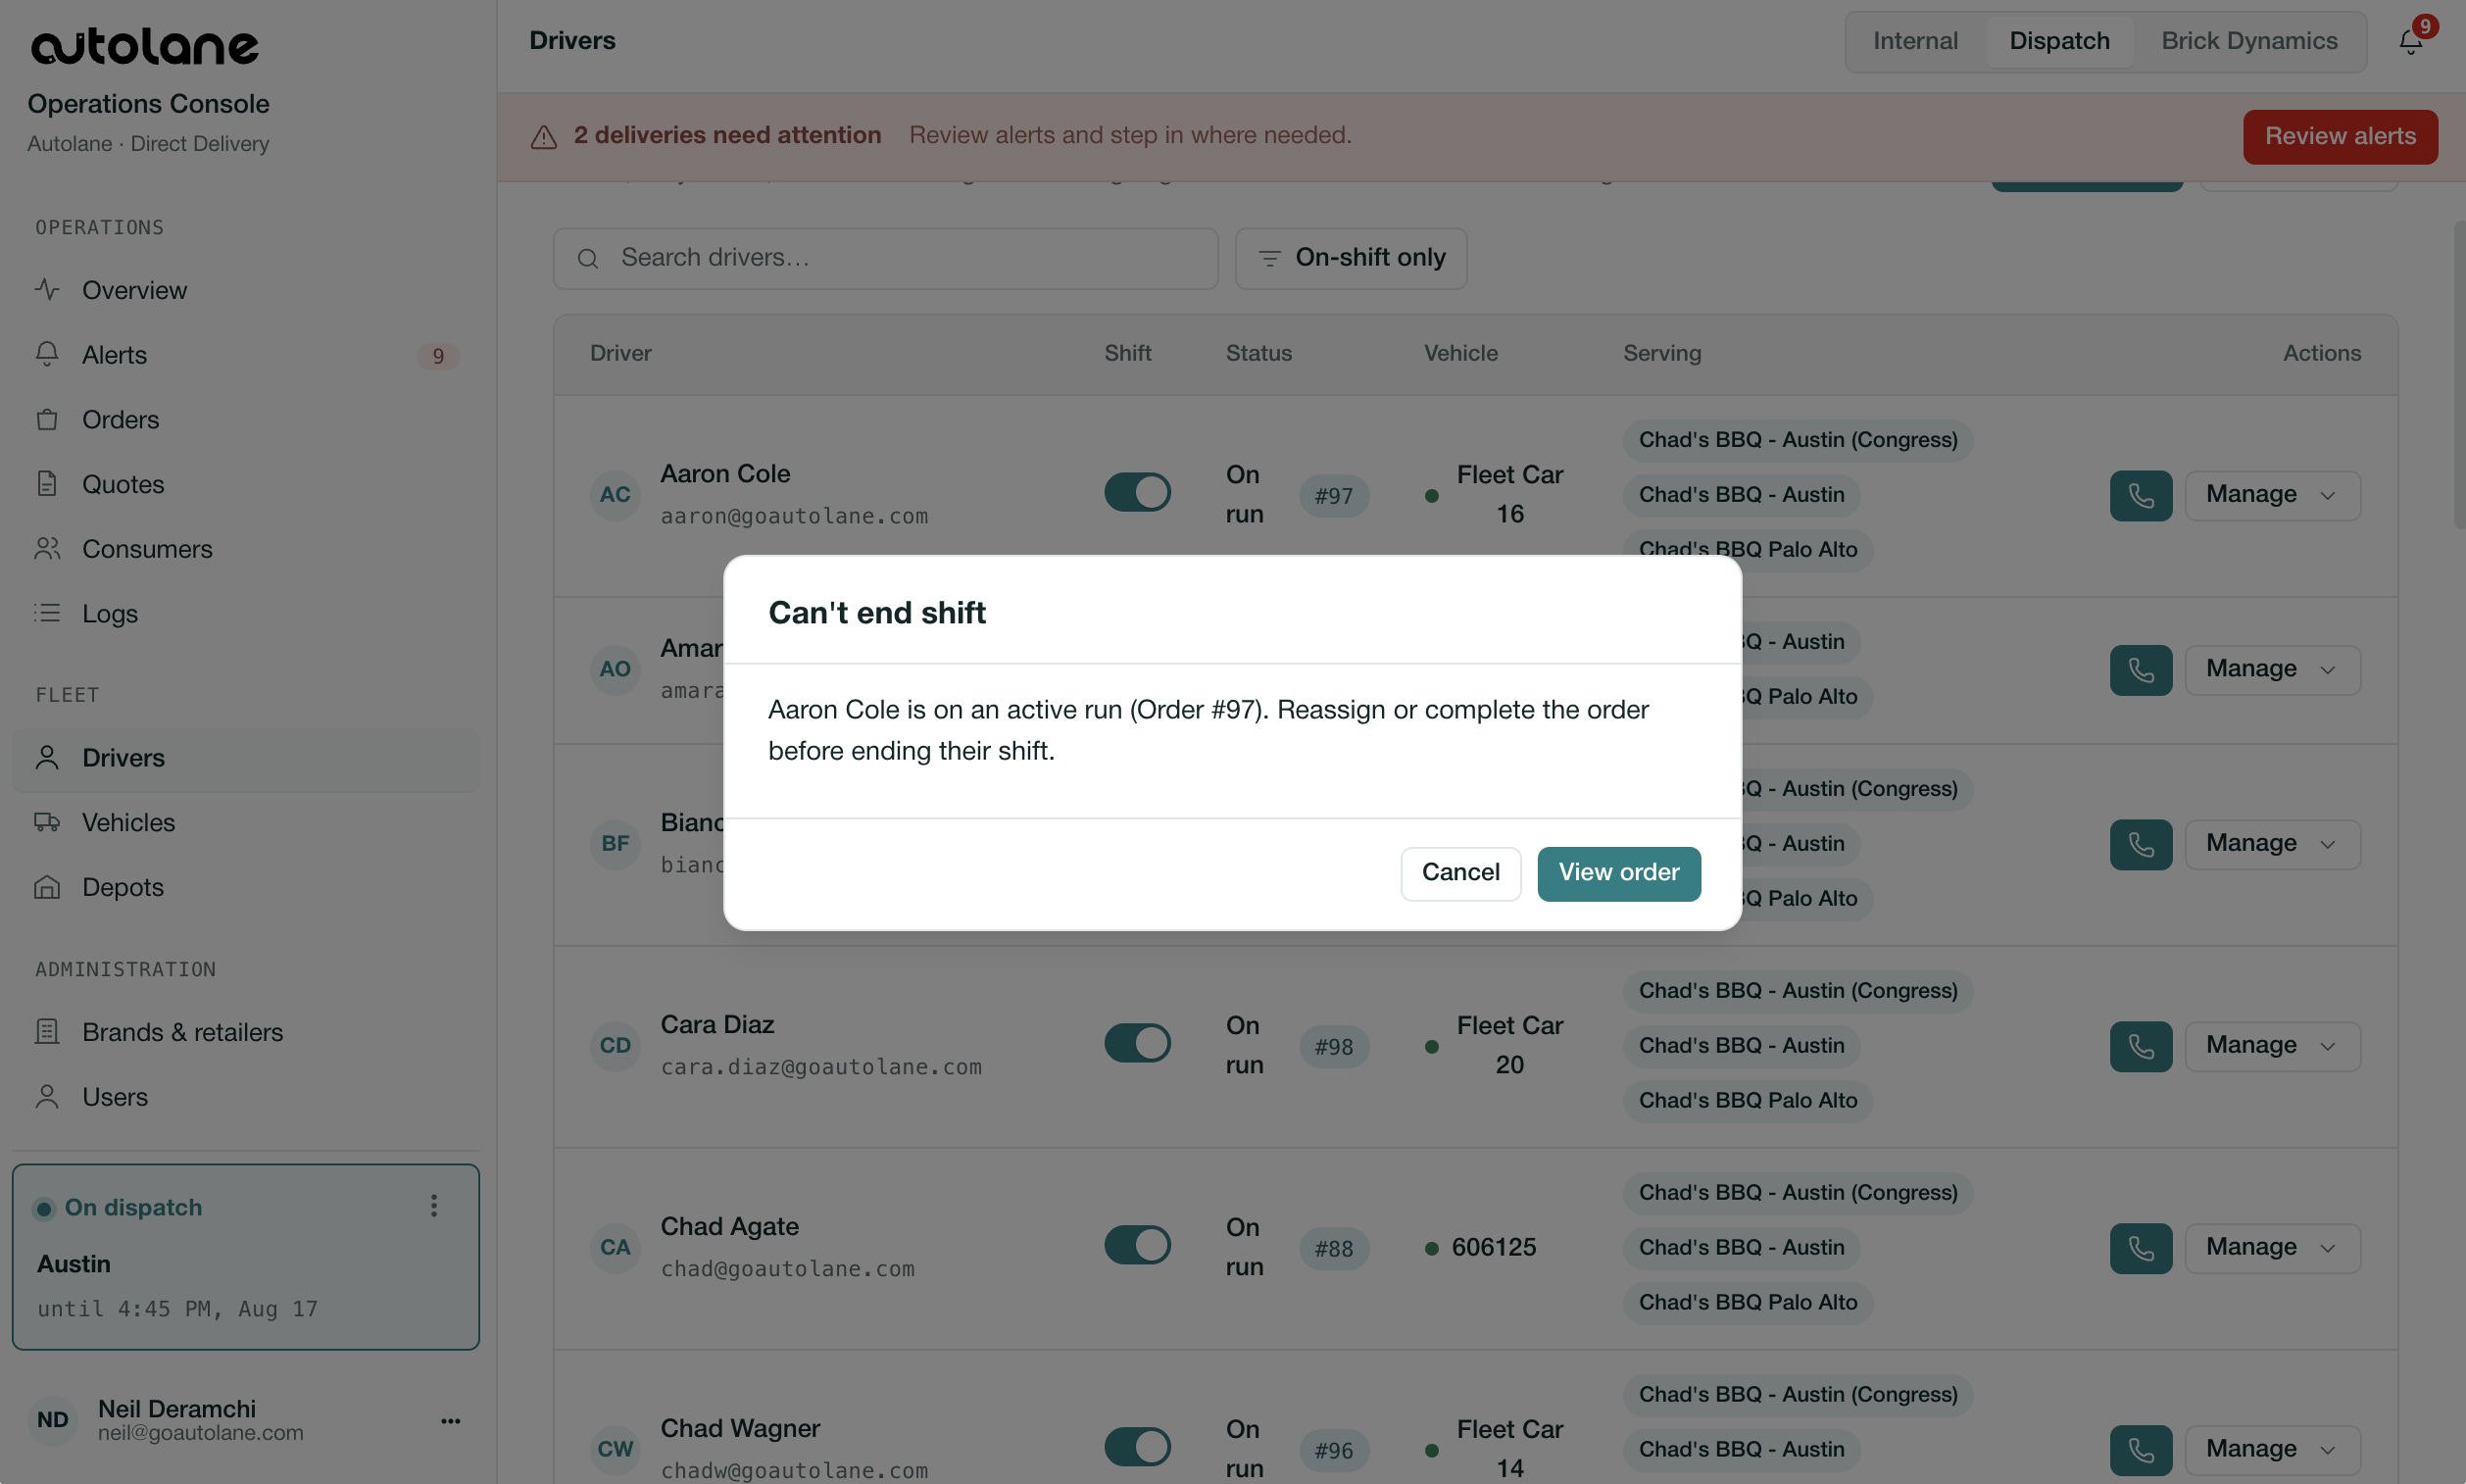Open Neil Deramchi account options

tap(450, 1421)
